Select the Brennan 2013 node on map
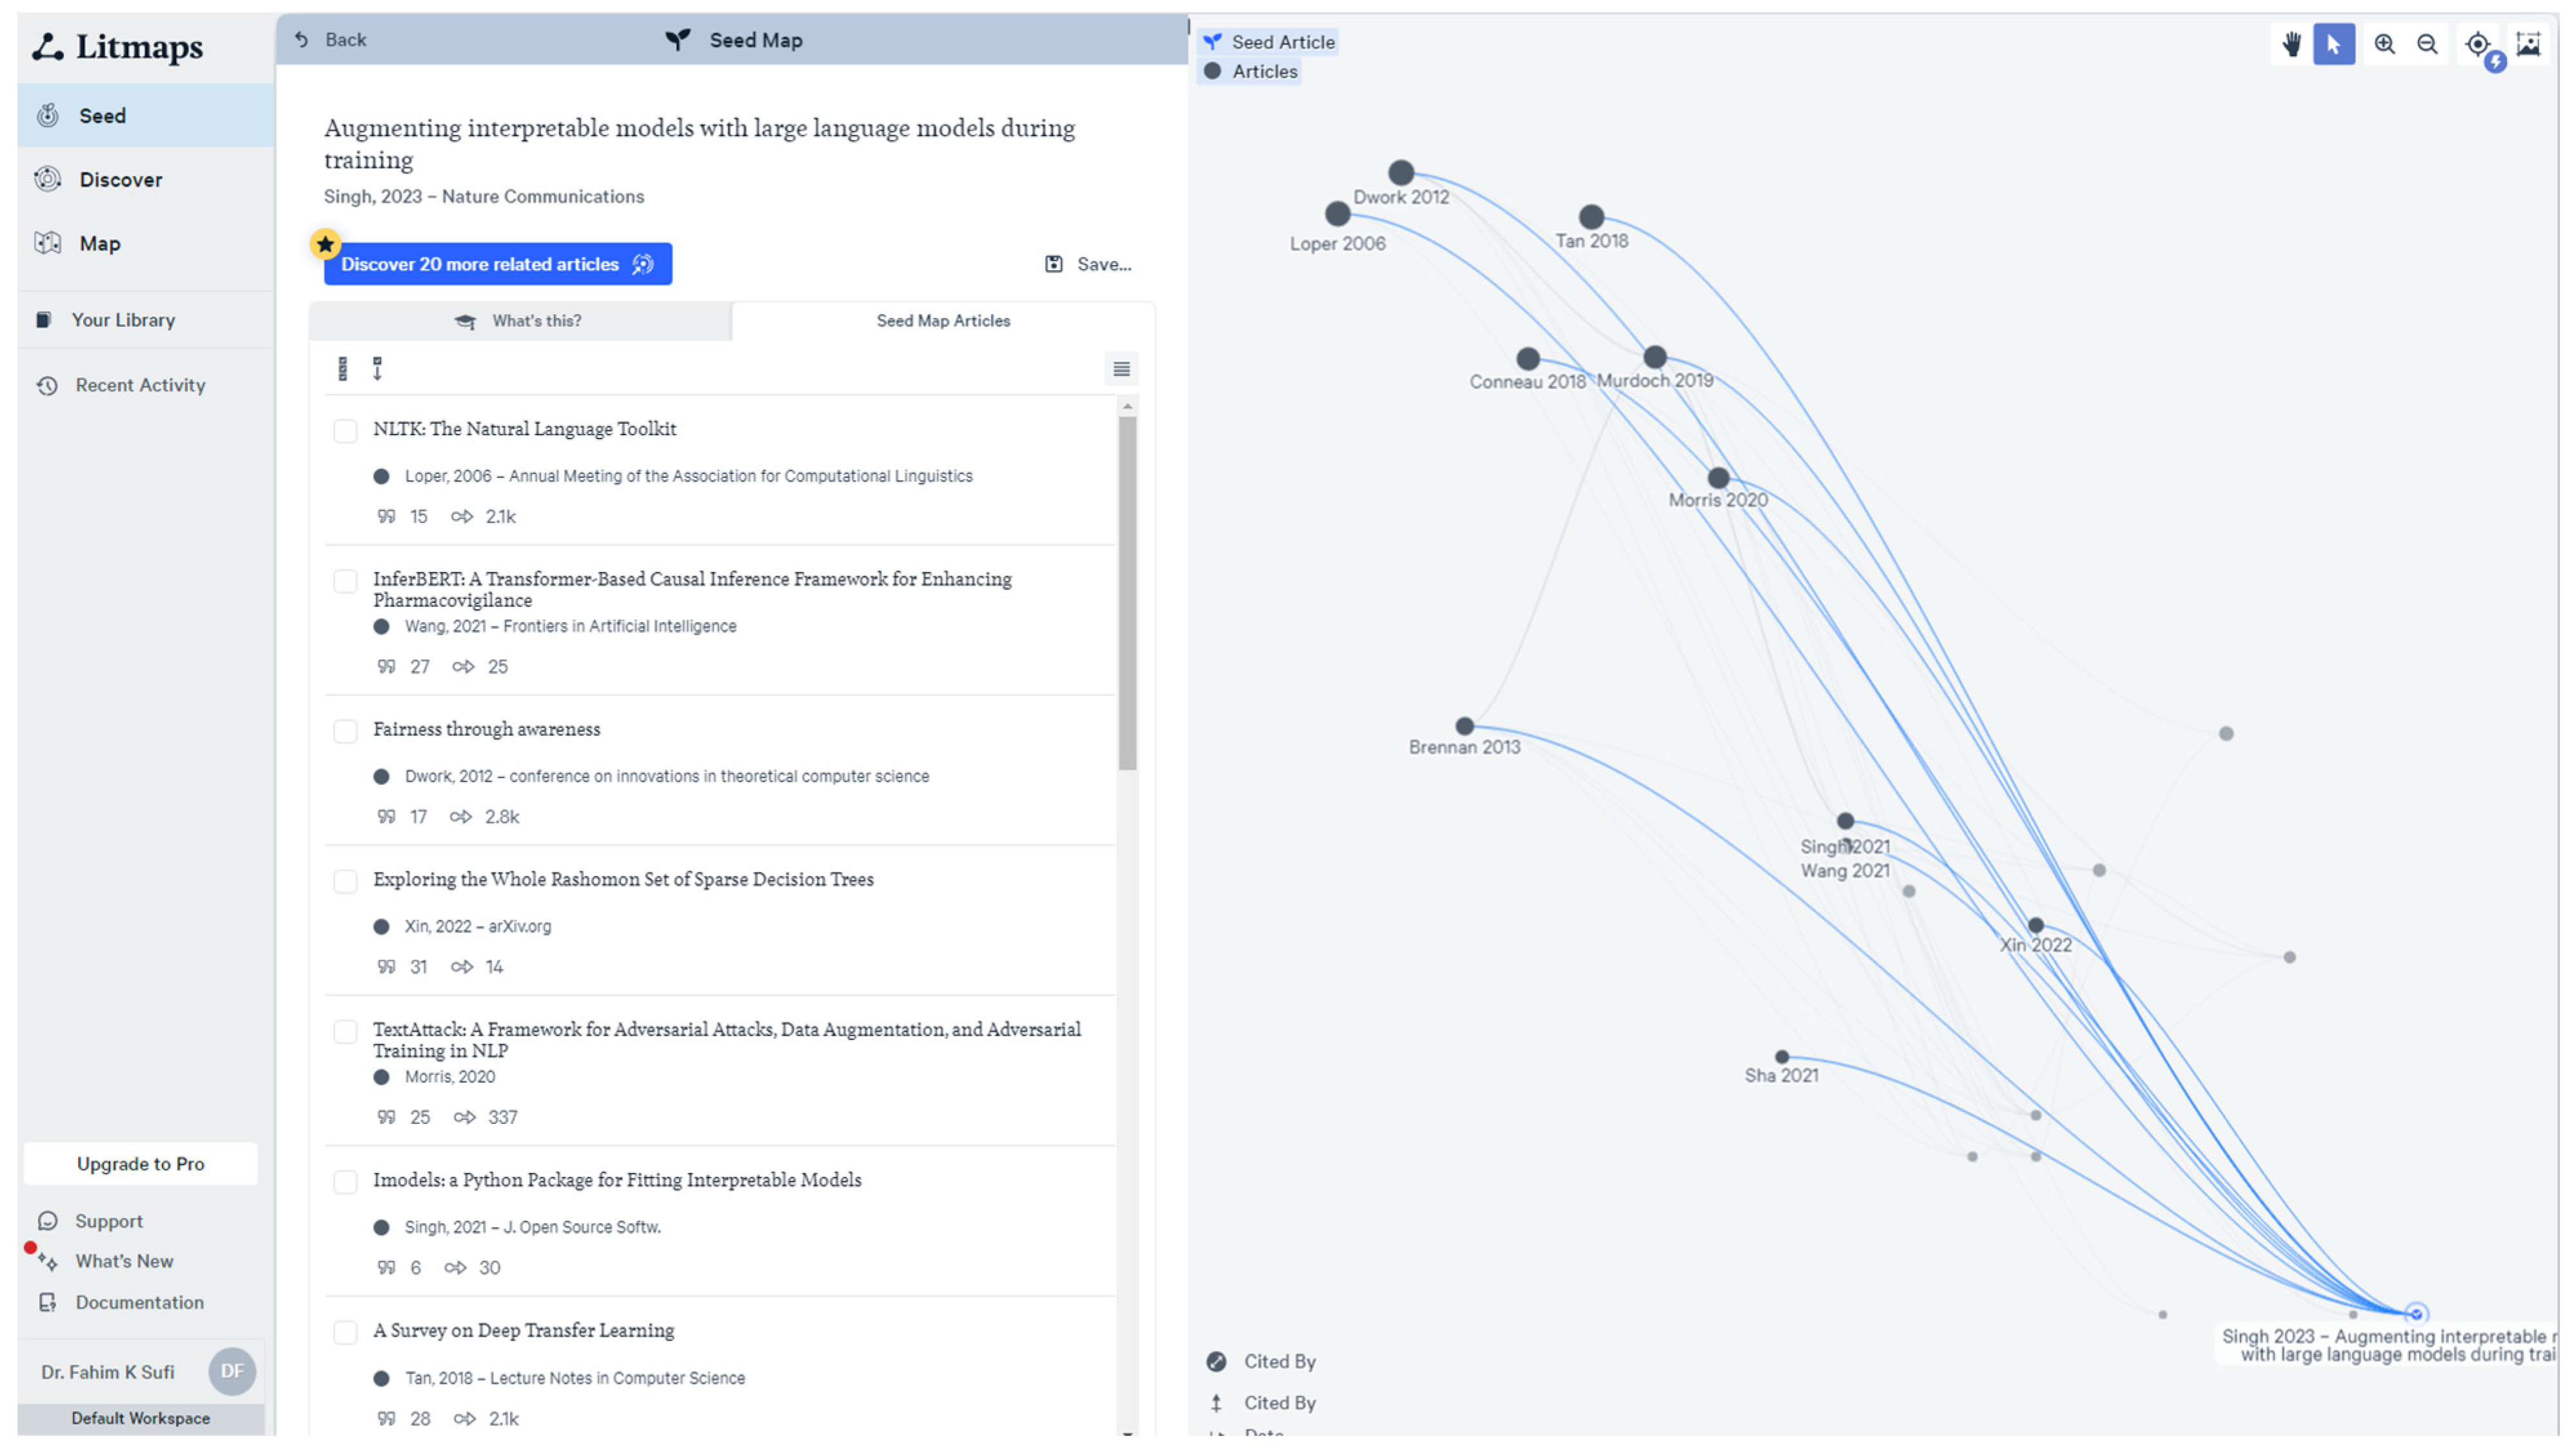Screen dimensions: 2574x1456 (1464, 726)
